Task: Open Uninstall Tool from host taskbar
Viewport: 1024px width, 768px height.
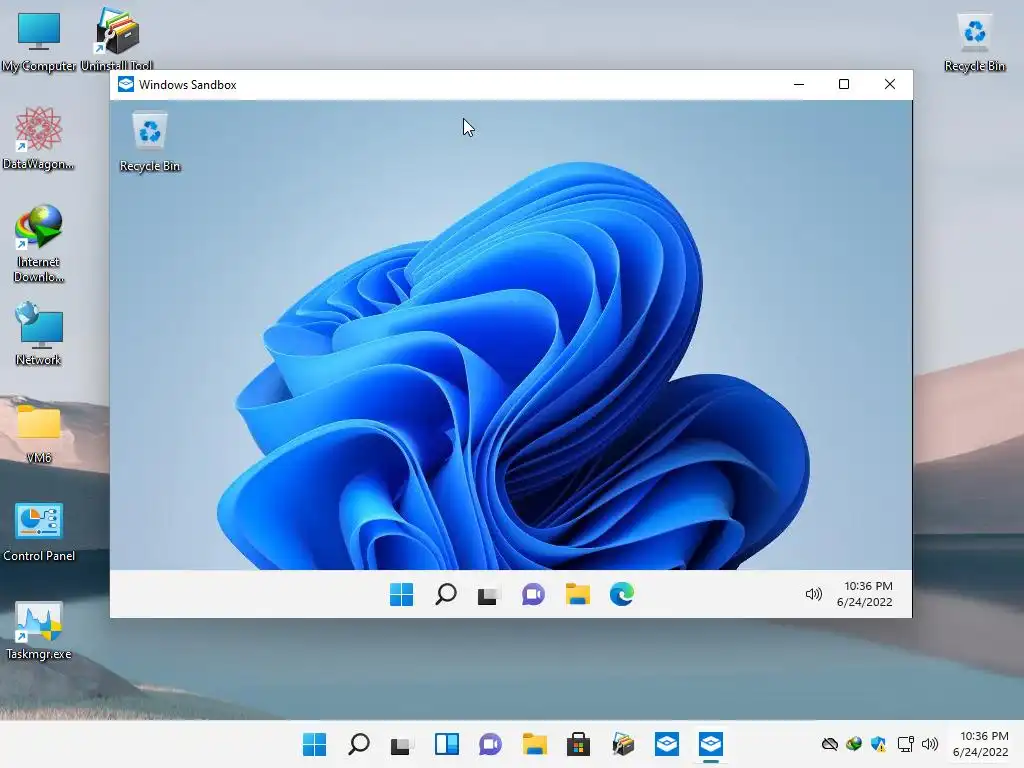Action: [x=623, y=744]
